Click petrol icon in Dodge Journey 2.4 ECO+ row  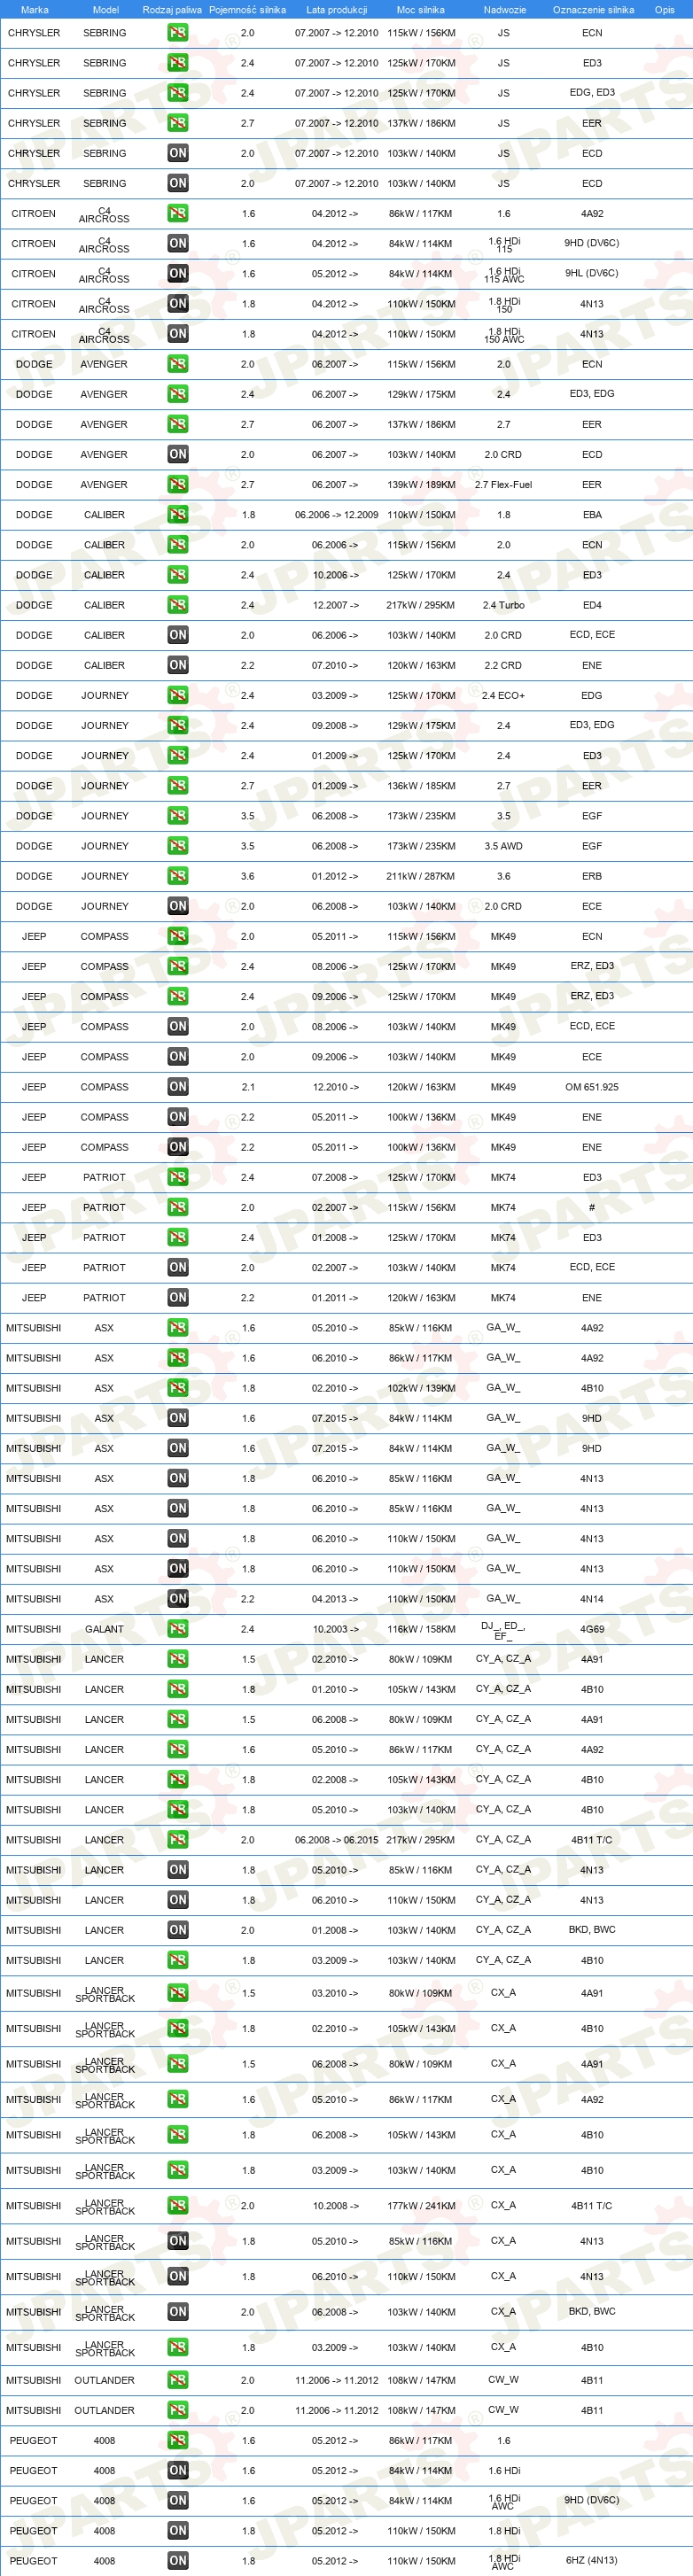click(178, 695)
